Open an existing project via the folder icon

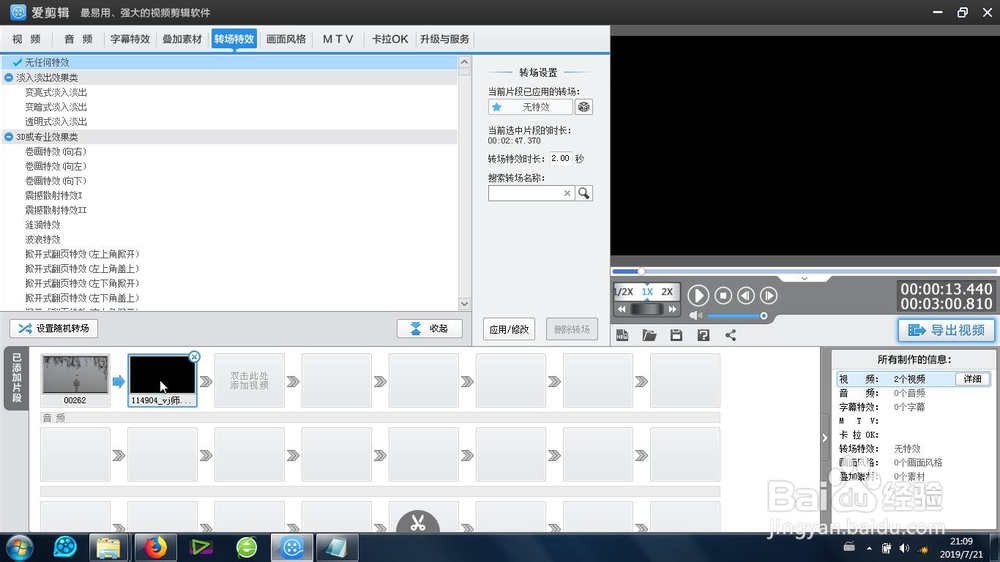[649, 336]
